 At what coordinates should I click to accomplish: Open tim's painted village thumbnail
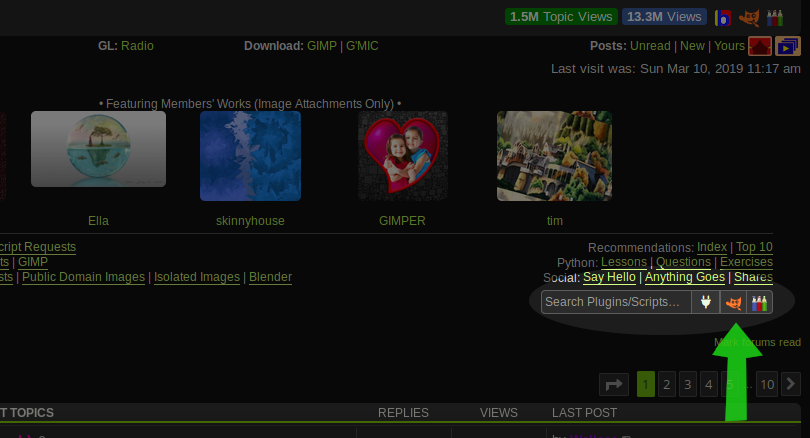pos(554,156)
